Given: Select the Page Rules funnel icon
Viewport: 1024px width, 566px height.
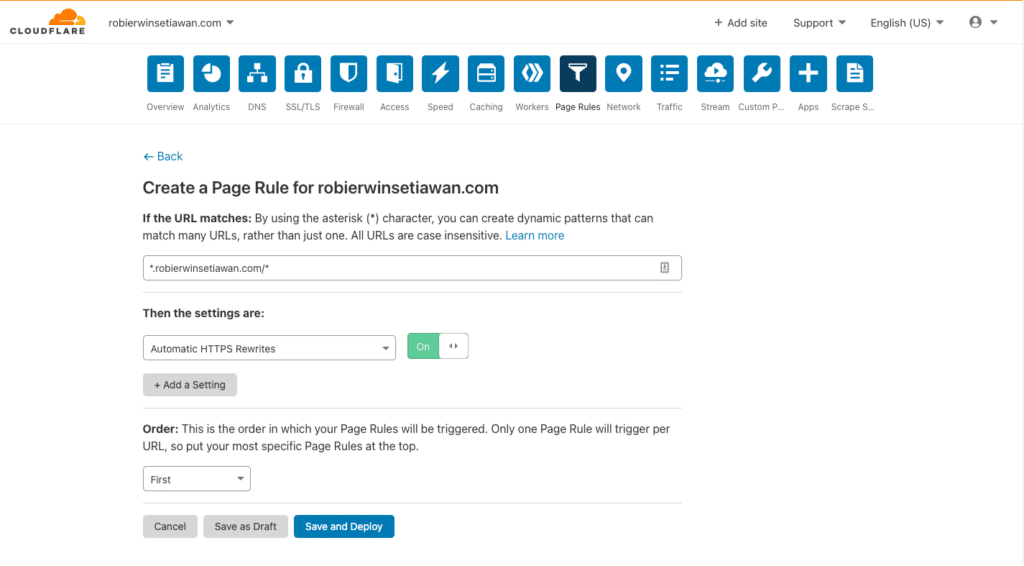Looking at the screenshot, I should coord(578,74).
